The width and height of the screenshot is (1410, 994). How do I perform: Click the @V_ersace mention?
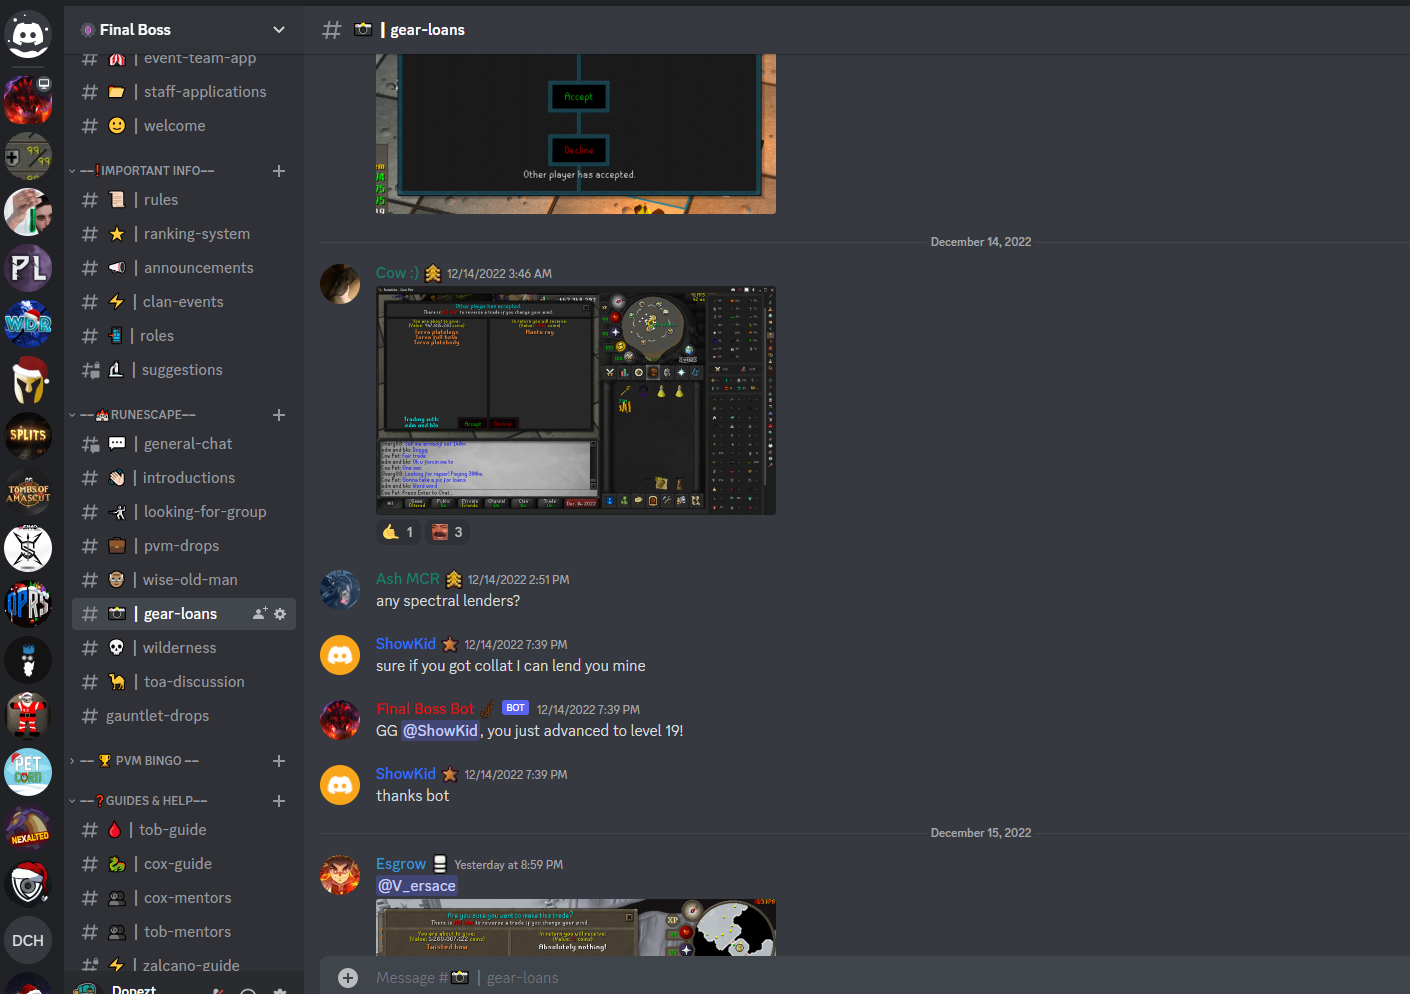coord(417,886)
